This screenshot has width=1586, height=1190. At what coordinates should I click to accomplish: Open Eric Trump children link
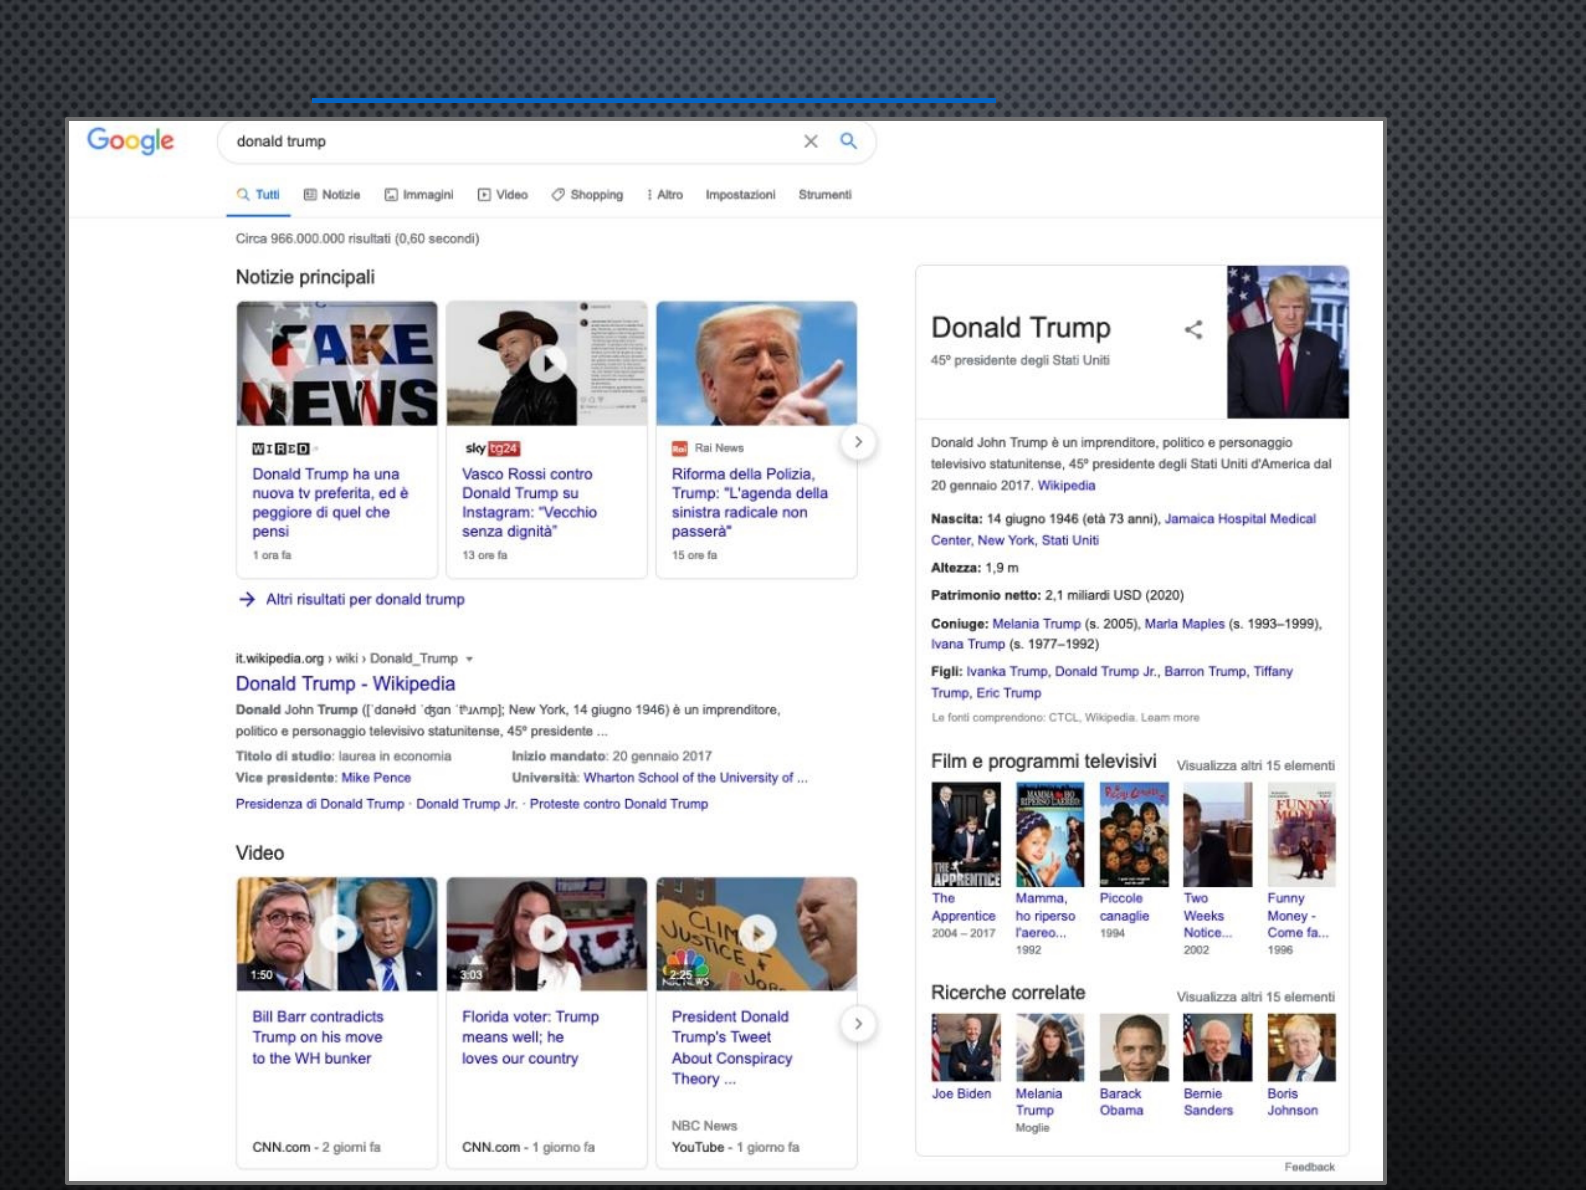1009,693
